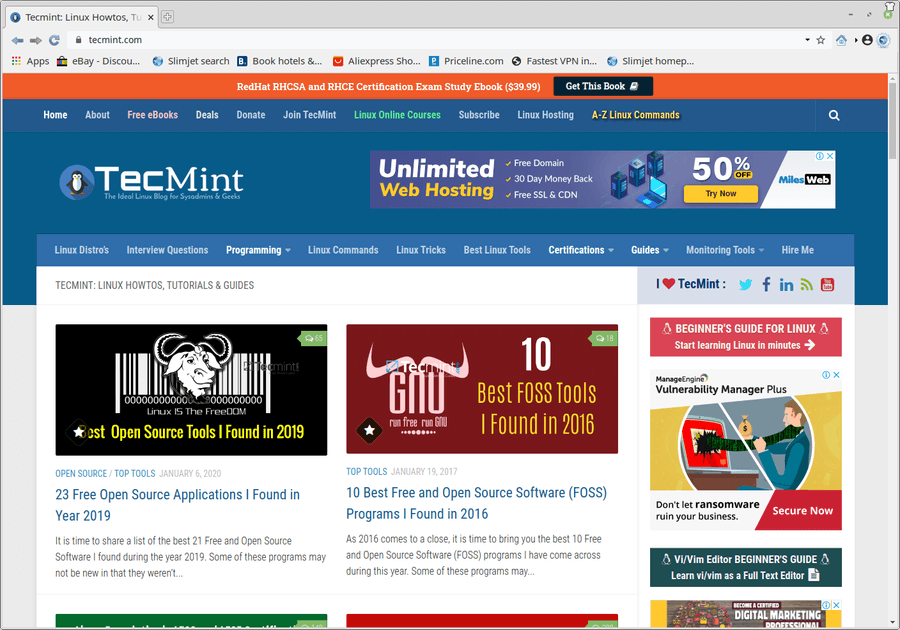Viewport: 900px width, 630px height.
Task: Click the Get This Book button
Action: pyautogui.click(x=603, y=86)
